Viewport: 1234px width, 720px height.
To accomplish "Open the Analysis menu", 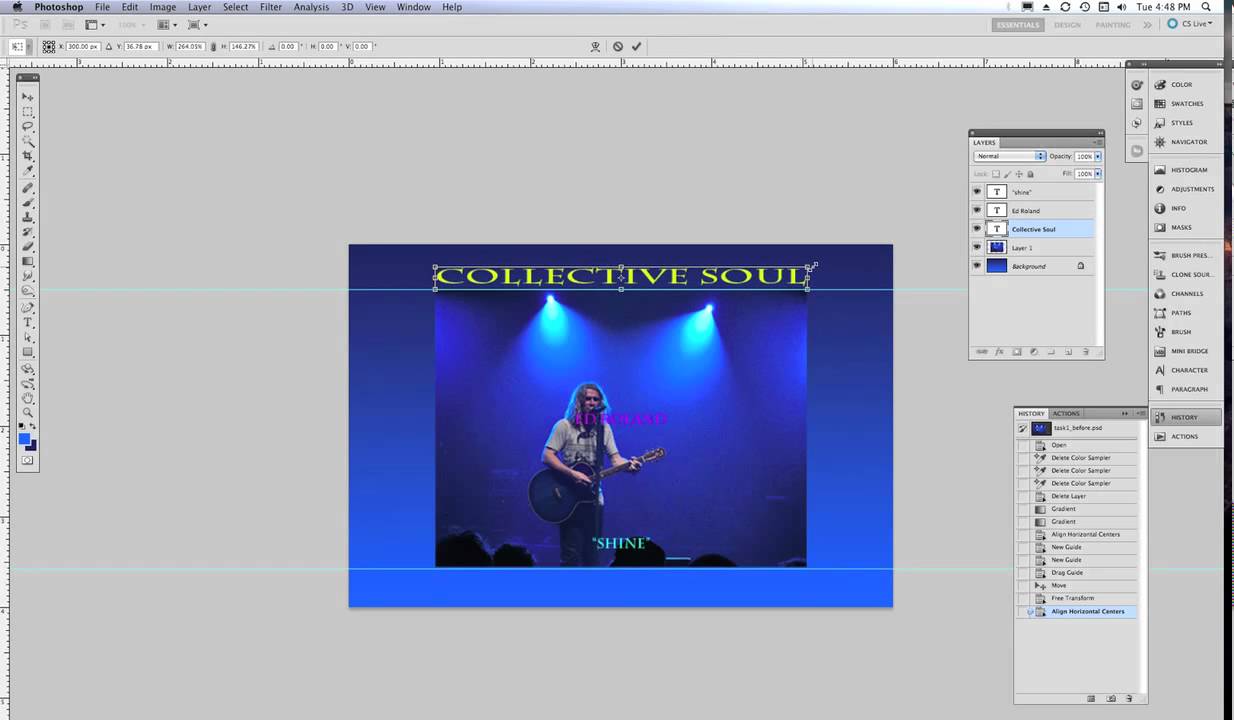I will click(311, 7).
